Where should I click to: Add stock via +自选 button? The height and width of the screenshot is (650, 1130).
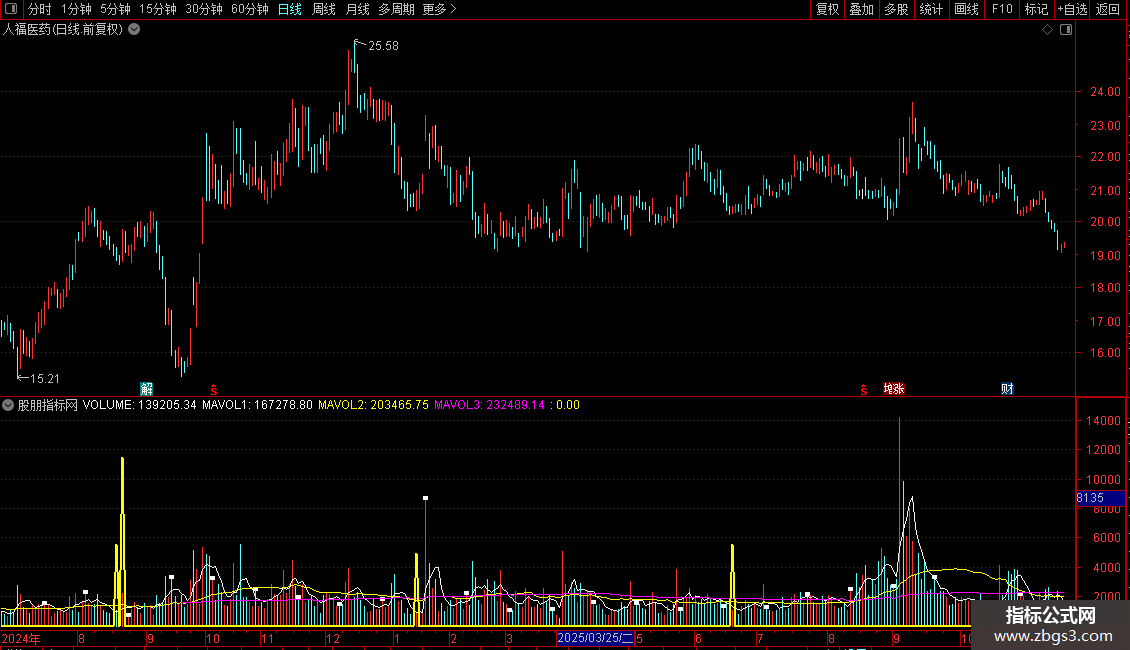[1072, 9]
